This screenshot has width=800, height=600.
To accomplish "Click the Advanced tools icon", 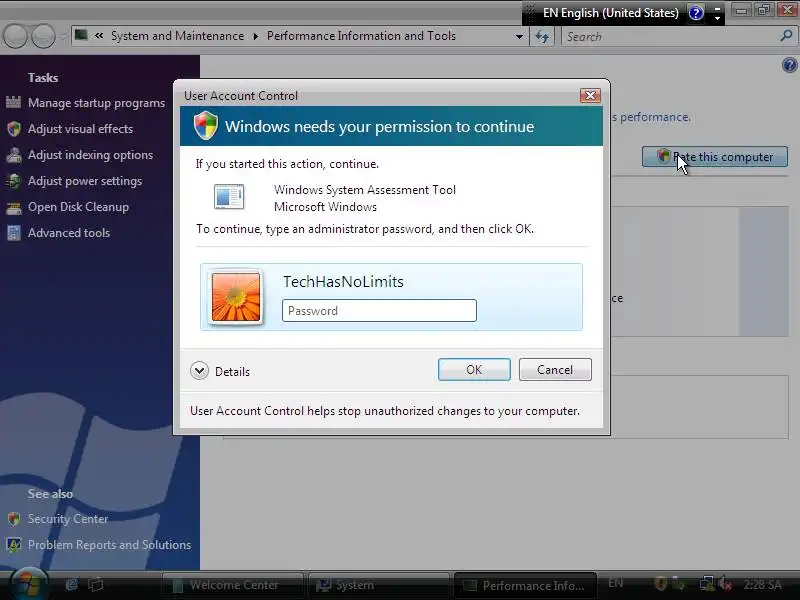I will pyautogui.click(x=14, y=233).
